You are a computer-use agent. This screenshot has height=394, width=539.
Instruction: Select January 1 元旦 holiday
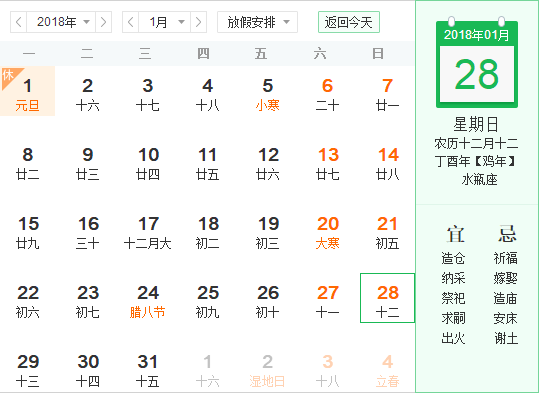pyautogui.click(x=28, y=91)
